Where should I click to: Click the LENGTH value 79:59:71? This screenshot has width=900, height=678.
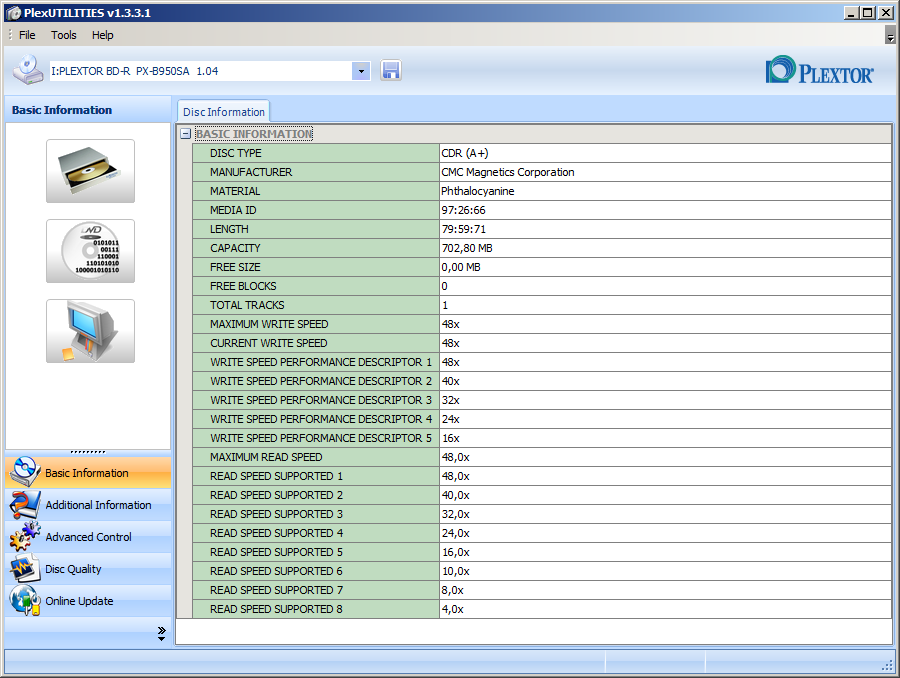coord(463,229)
